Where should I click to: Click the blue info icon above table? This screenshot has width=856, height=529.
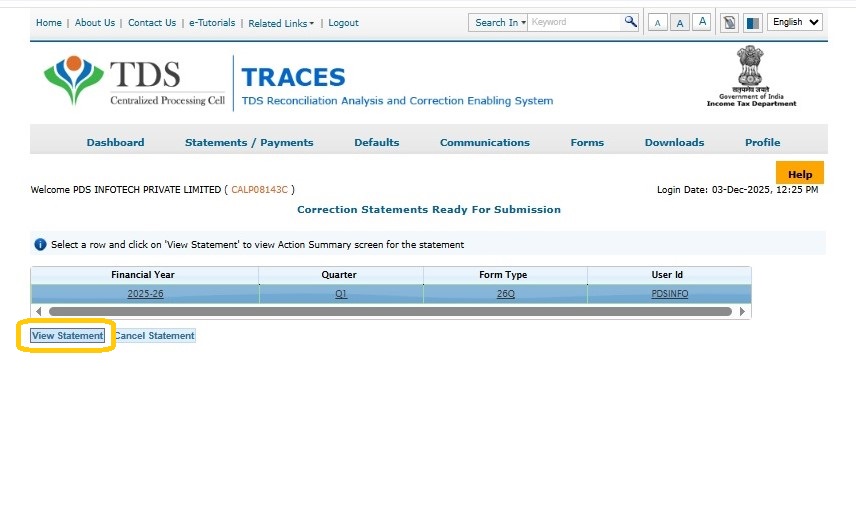(40, 244)
